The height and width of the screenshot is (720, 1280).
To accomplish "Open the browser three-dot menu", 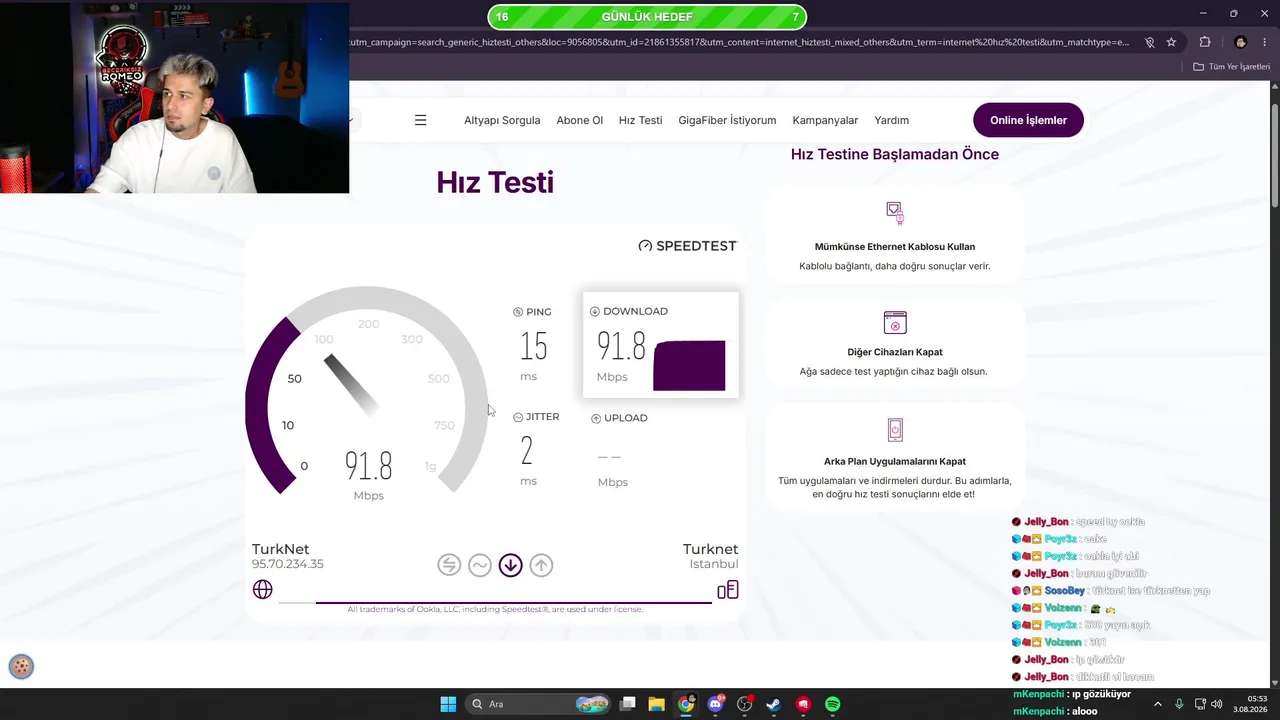I will (x=1265, y=42).
